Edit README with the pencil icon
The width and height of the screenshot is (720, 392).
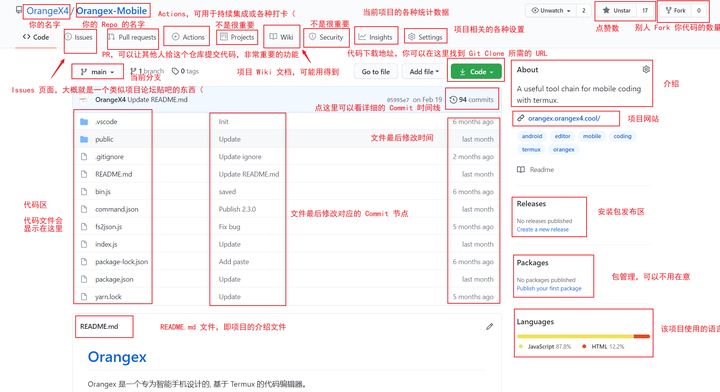[x=489, y=326]
